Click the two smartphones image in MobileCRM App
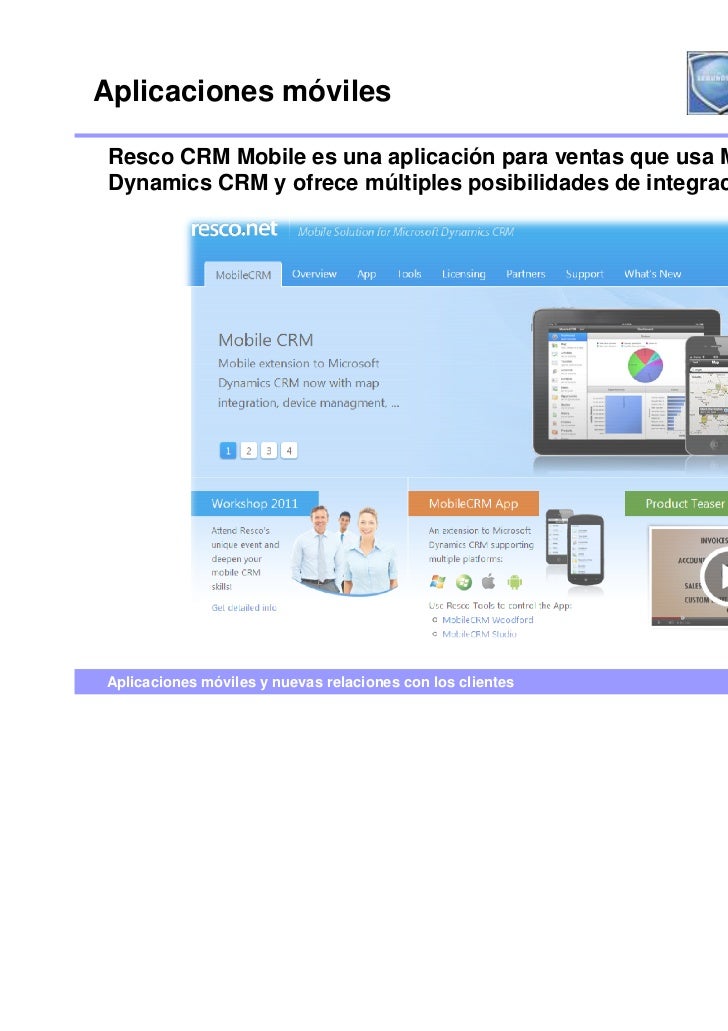This screenshot has height=1031, width=728. (x=575, y=546)
